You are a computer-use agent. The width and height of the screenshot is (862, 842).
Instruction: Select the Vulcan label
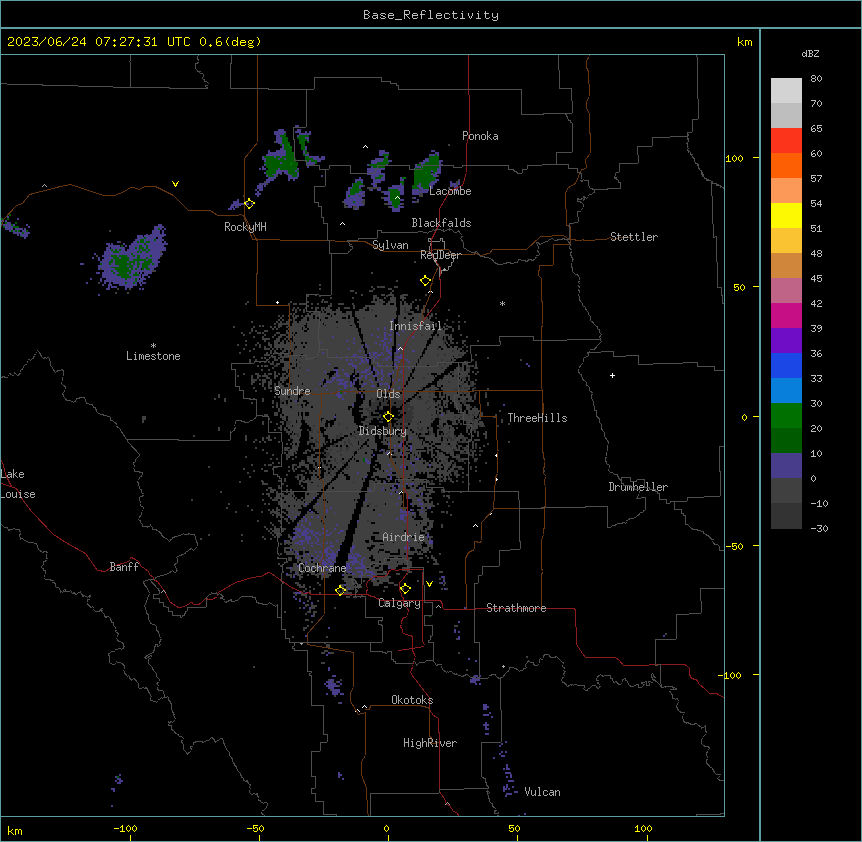(x=542, y=792)
